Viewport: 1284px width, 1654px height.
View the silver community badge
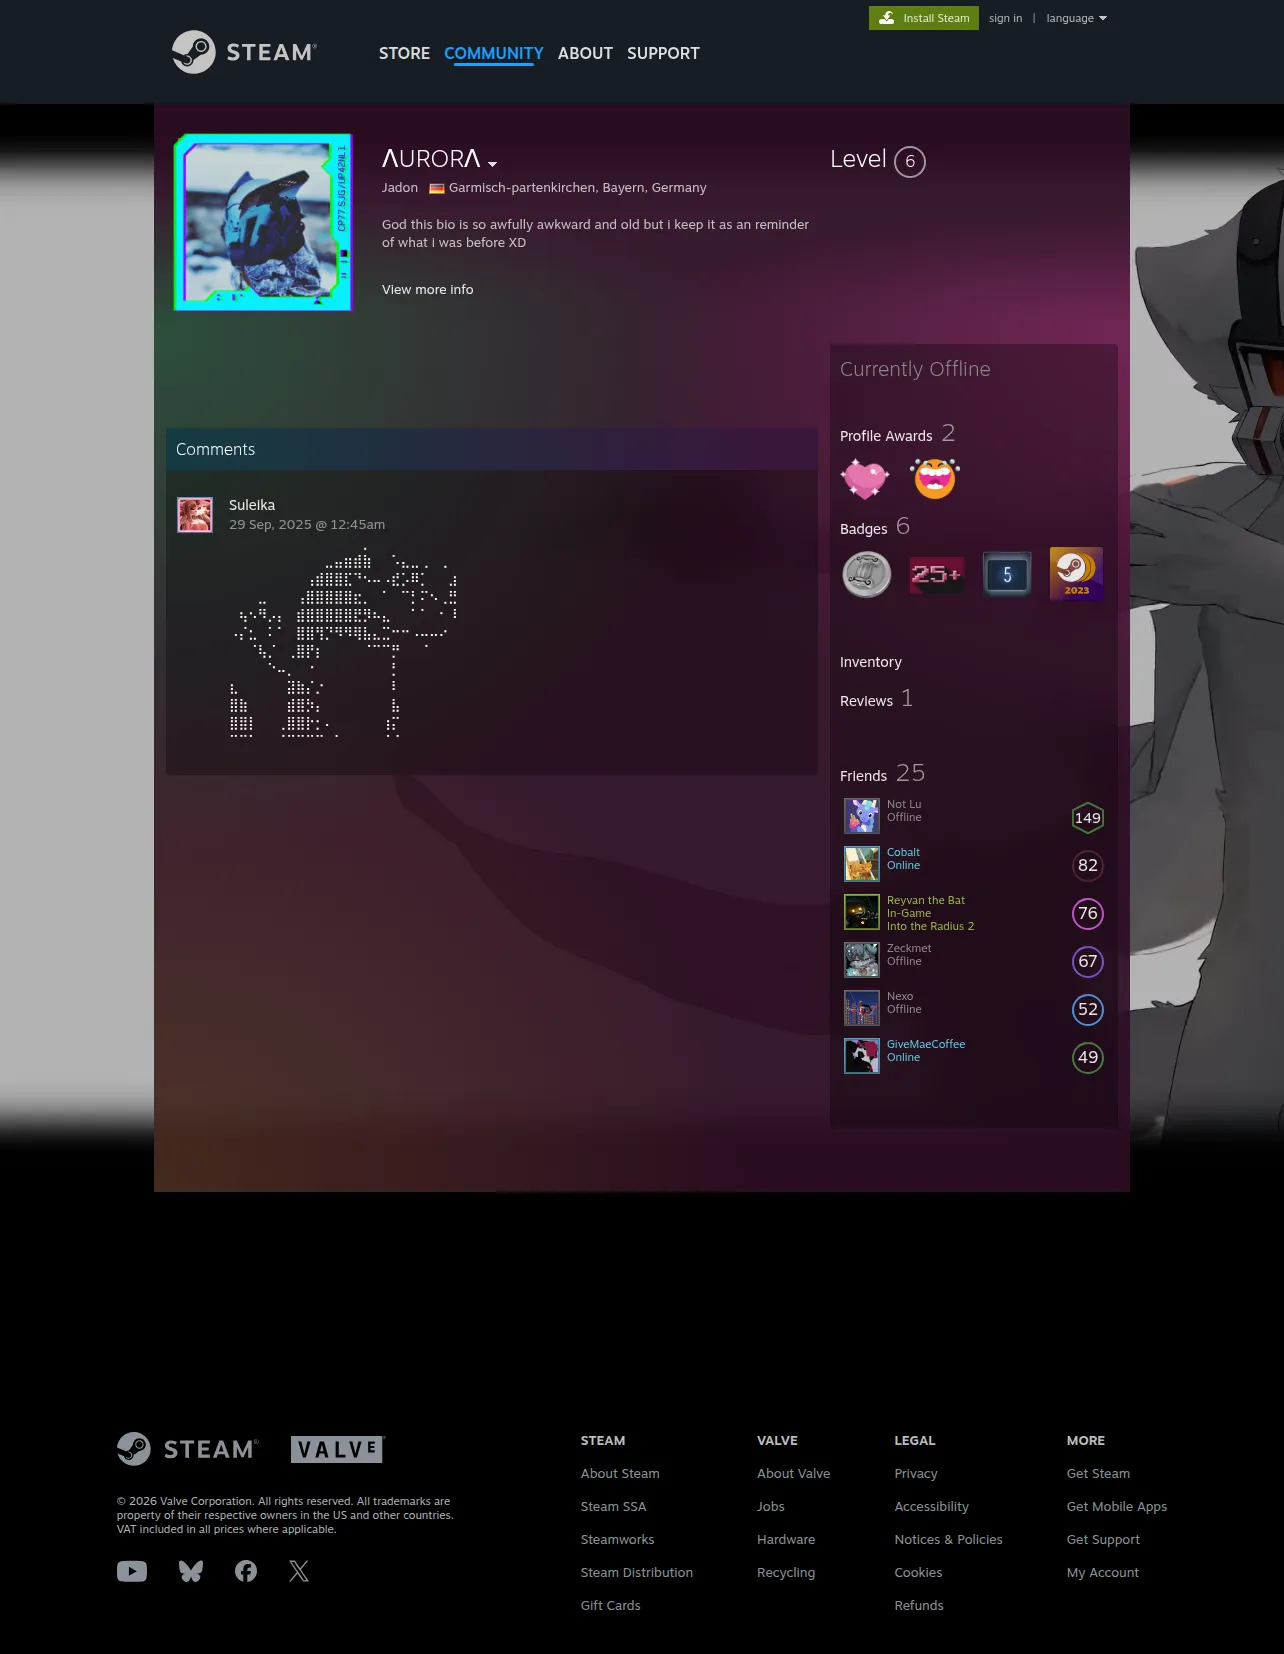[867, 574]
